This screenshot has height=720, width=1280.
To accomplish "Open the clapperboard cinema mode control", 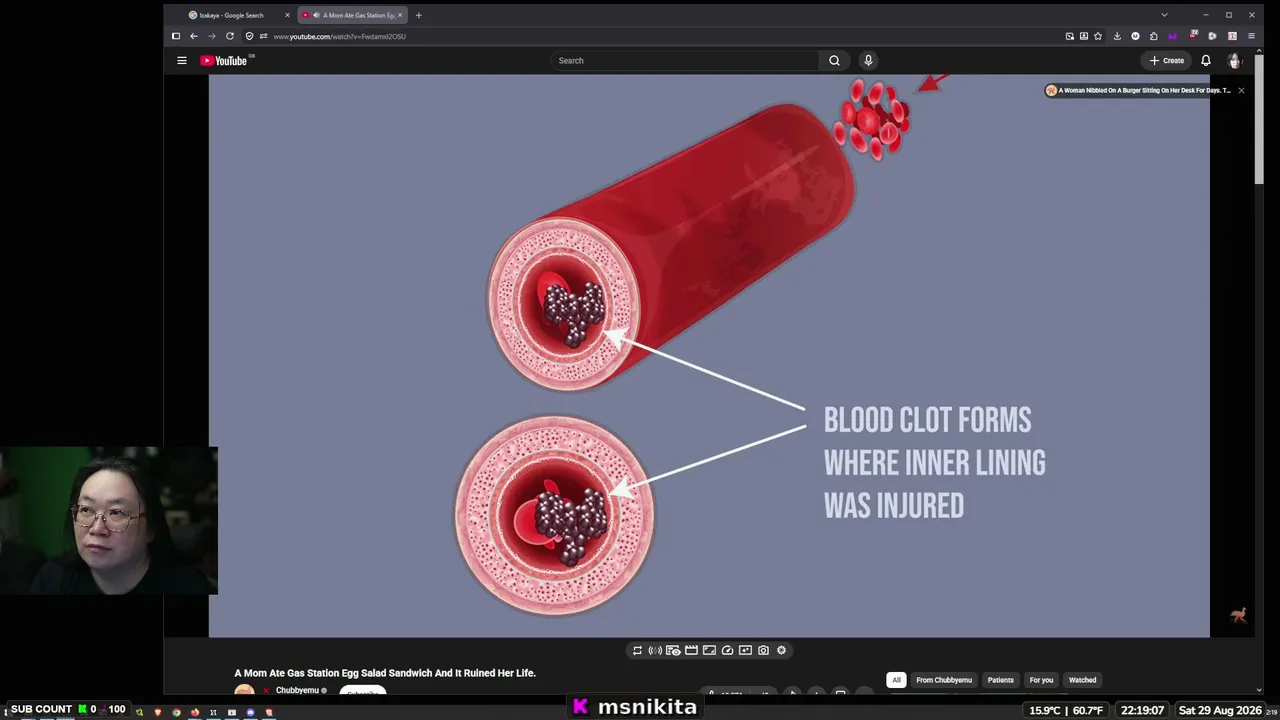I will tap(691, 651).
